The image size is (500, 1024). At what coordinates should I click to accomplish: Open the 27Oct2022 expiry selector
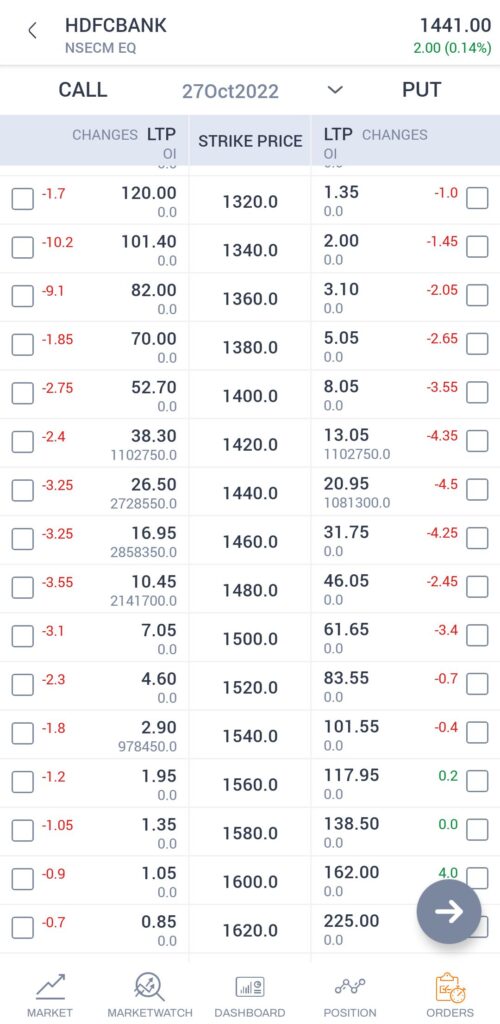(230, 91)
